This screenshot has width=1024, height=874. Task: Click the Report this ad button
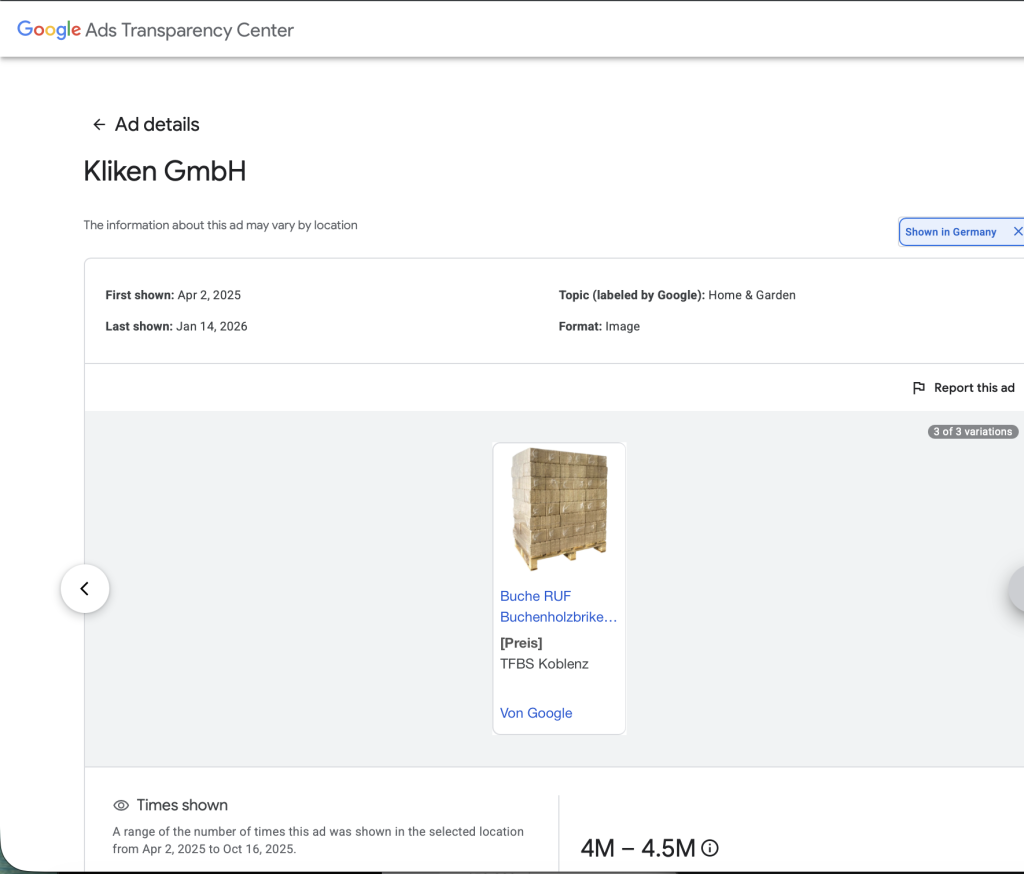tap(973, 388)
